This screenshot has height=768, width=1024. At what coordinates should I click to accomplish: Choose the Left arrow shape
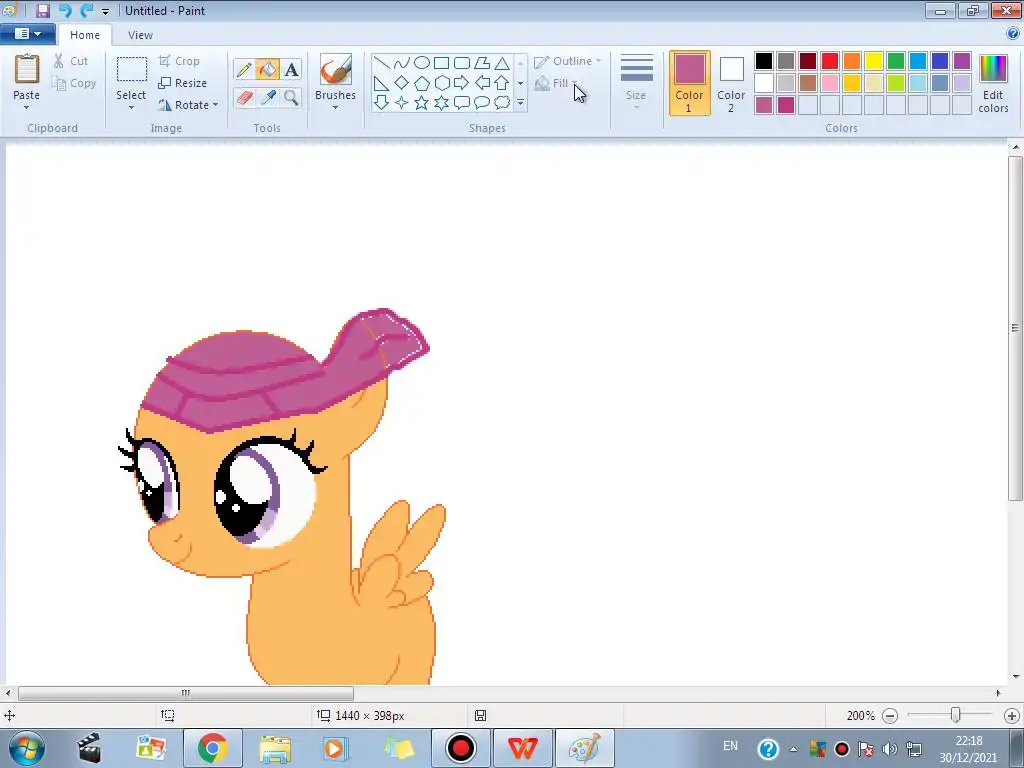coord(482,83)
